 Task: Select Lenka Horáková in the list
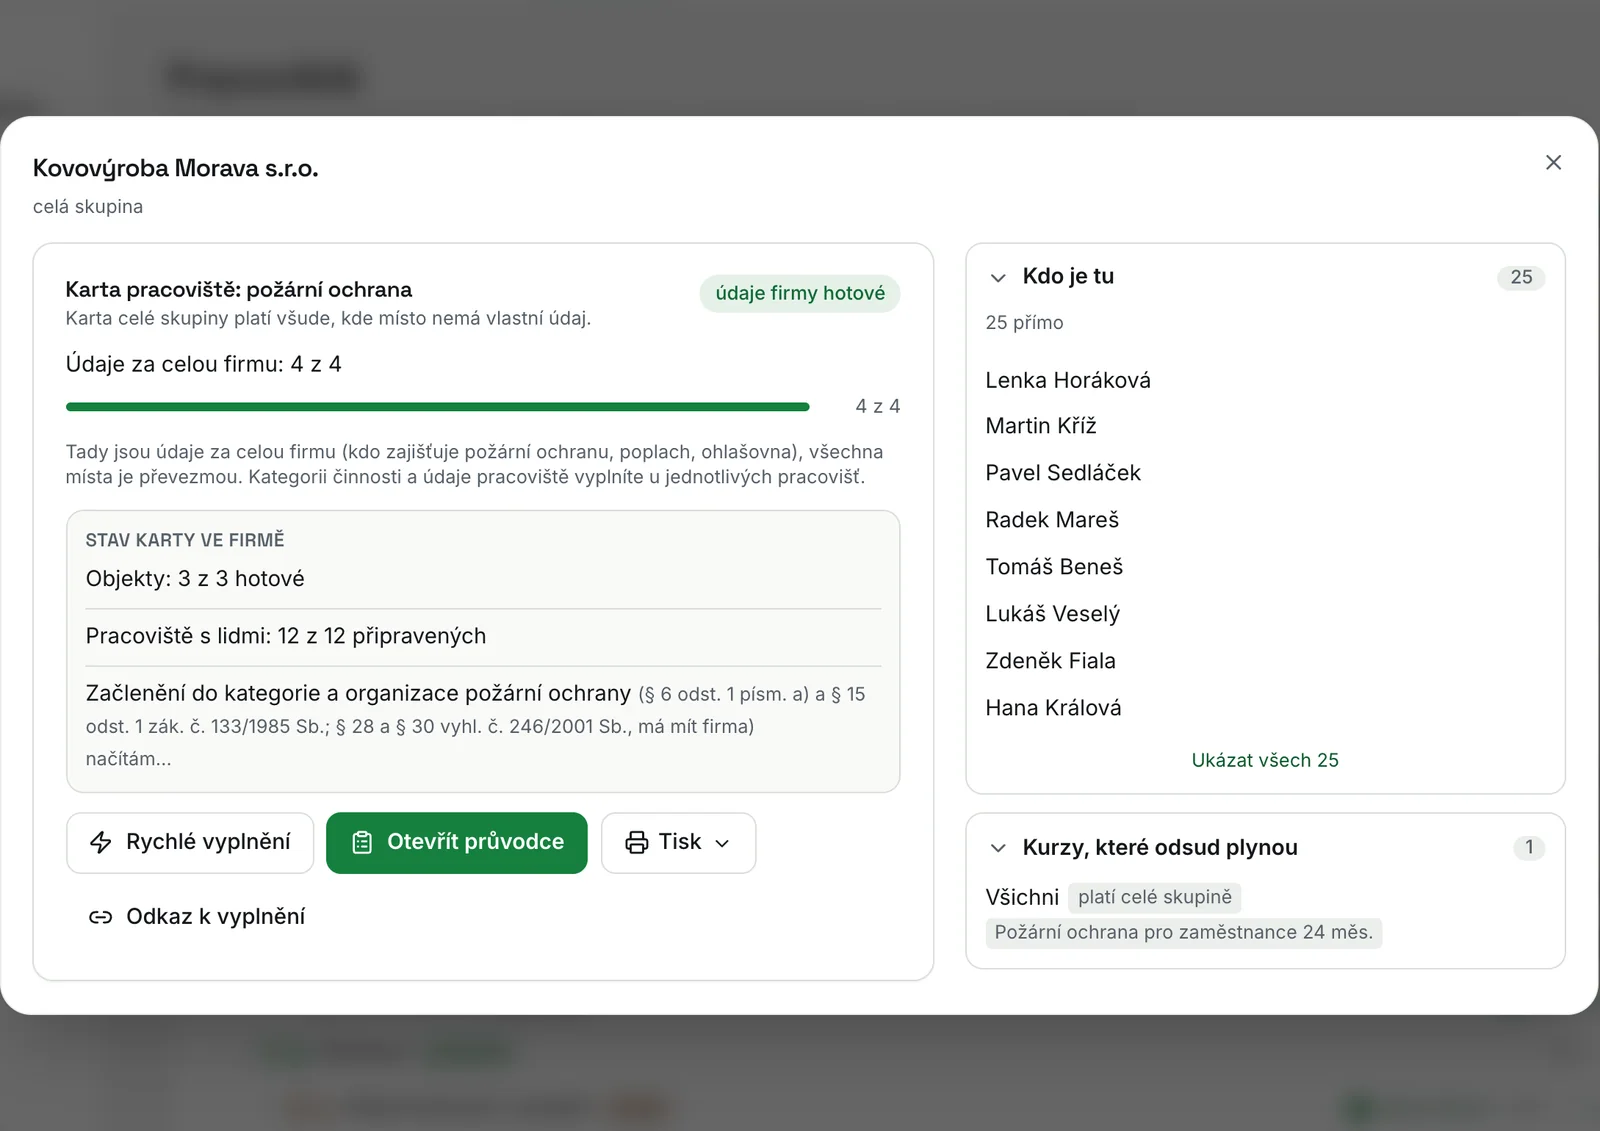(1068, 380)
